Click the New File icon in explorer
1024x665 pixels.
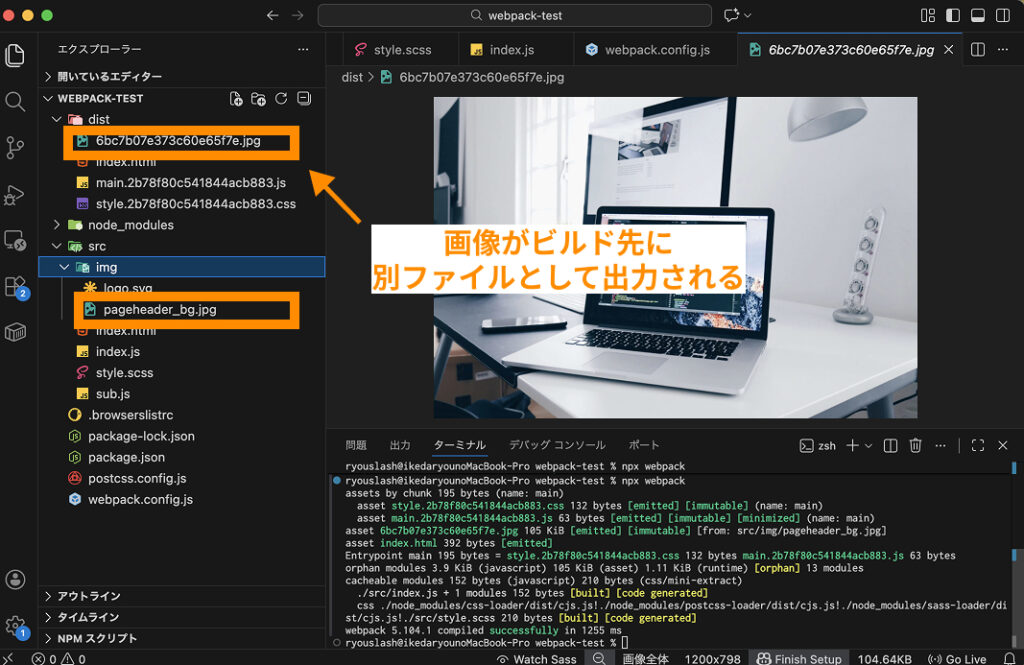coord(236,99)
